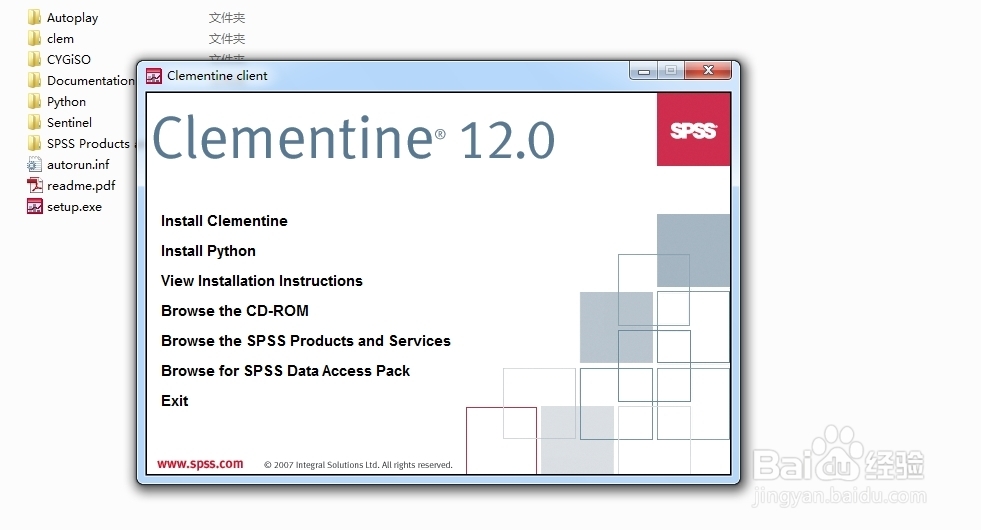Click the CYGiSO folder icon
This screenshot has height=530, width=981.
point(34,59)
